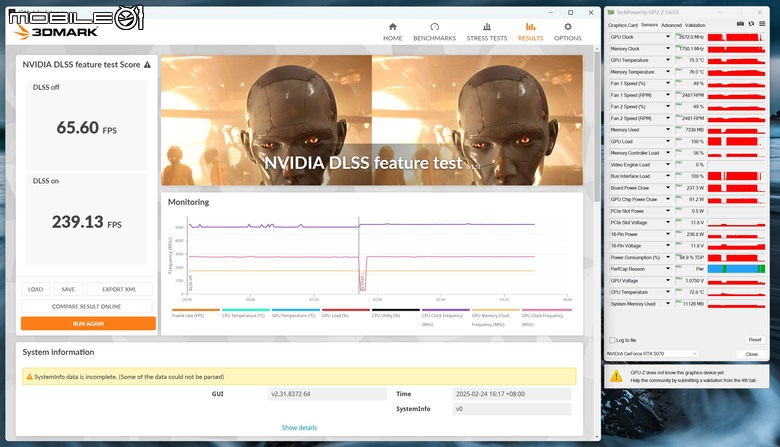The image size is (780, 447).
Task: Click the GPU Memory Clock legend swatch
Action: [x=495, y=310]
